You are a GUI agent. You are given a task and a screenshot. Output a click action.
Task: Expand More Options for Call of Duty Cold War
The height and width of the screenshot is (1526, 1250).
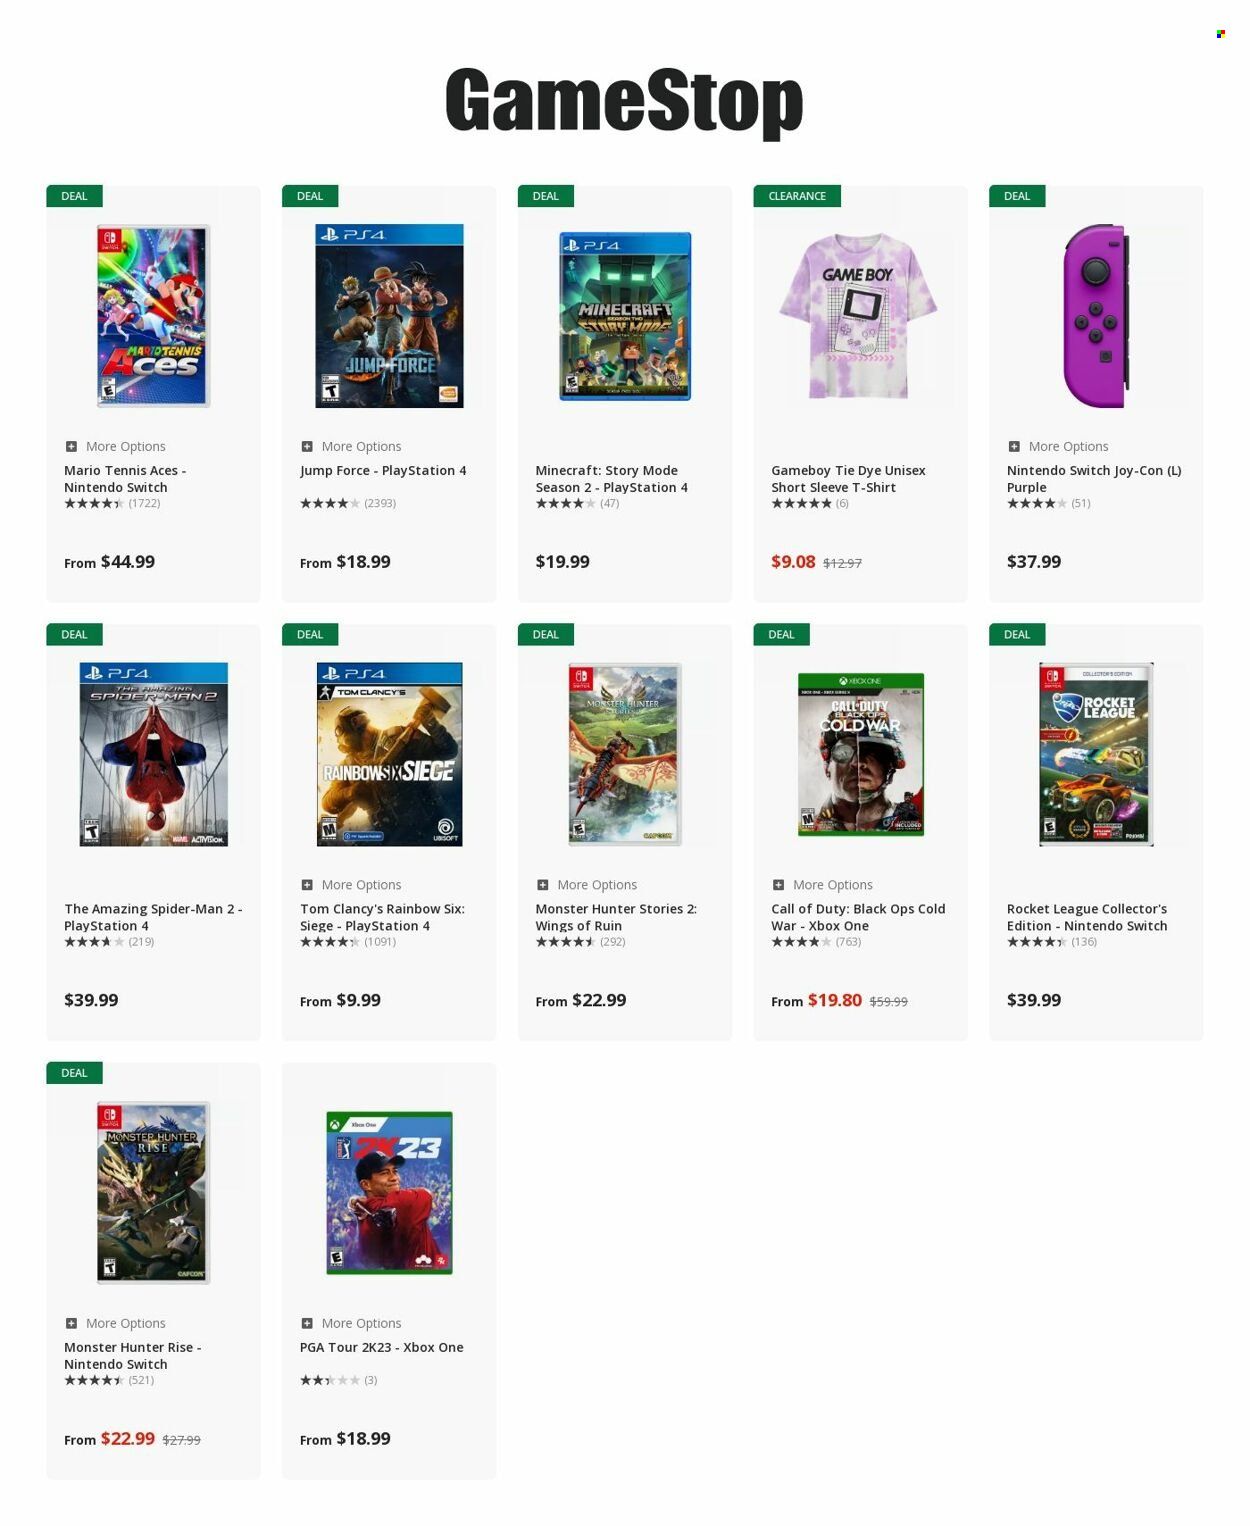click(832, 885)
